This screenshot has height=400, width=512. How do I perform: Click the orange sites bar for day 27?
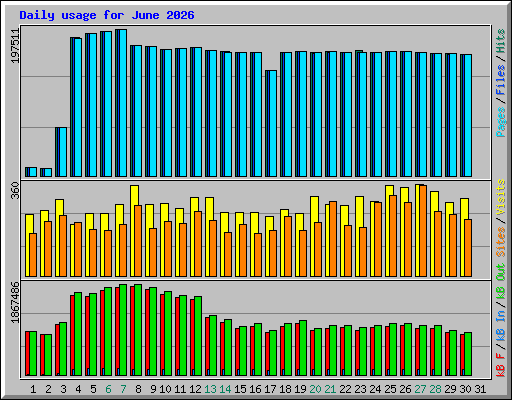(x=423, y=231)
